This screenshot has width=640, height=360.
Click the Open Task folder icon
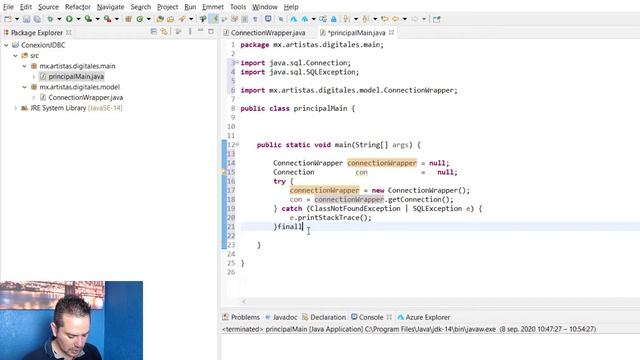click(170, 19)
